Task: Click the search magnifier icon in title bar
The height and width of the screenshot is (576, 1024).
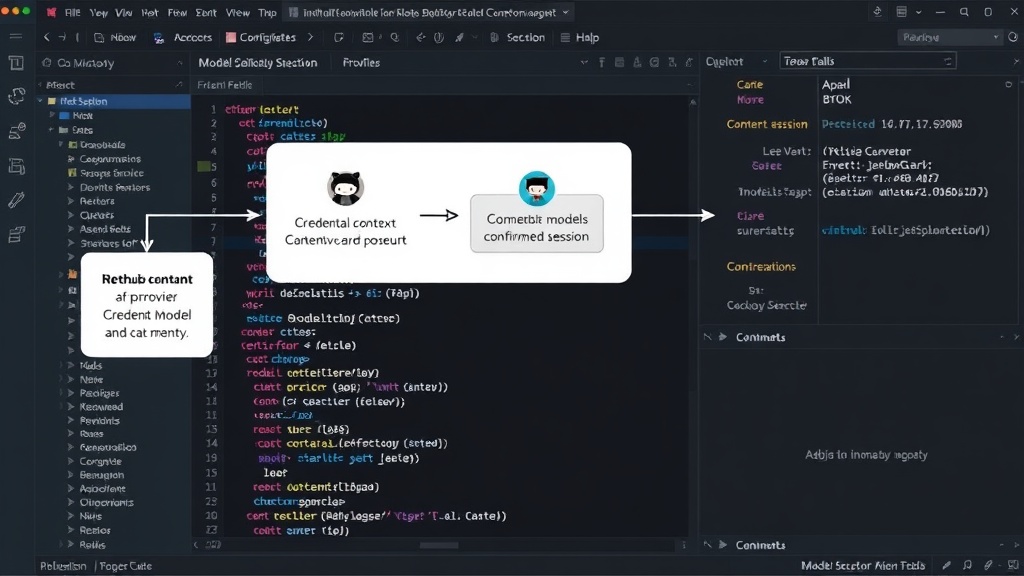Action: click(x=964, y=12)
